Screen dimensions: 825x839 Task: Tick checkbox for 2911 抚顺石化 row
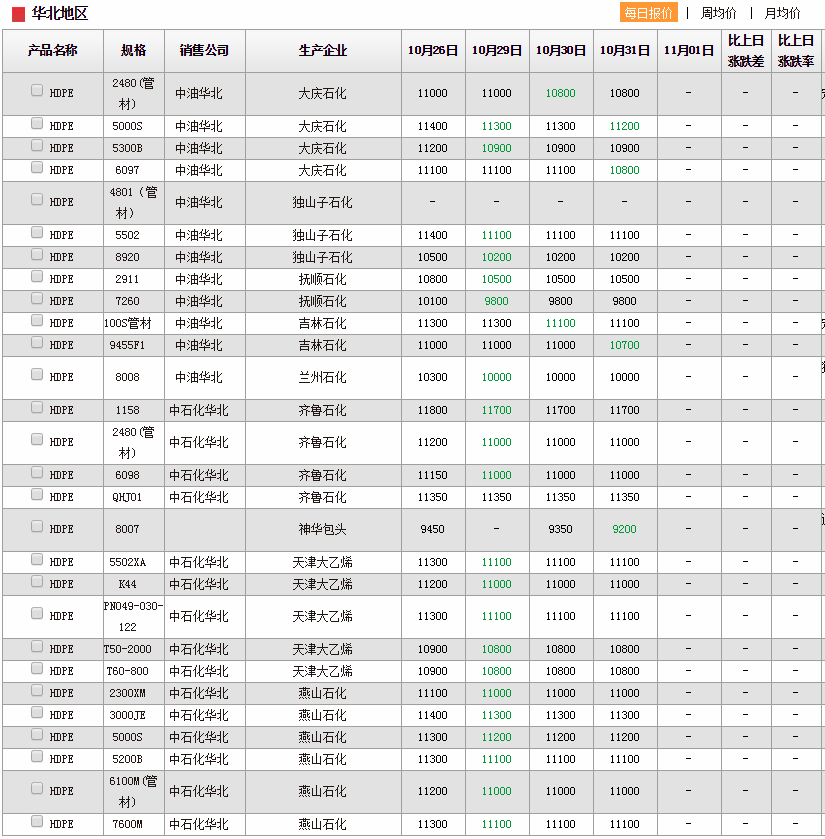coord(37,276)
